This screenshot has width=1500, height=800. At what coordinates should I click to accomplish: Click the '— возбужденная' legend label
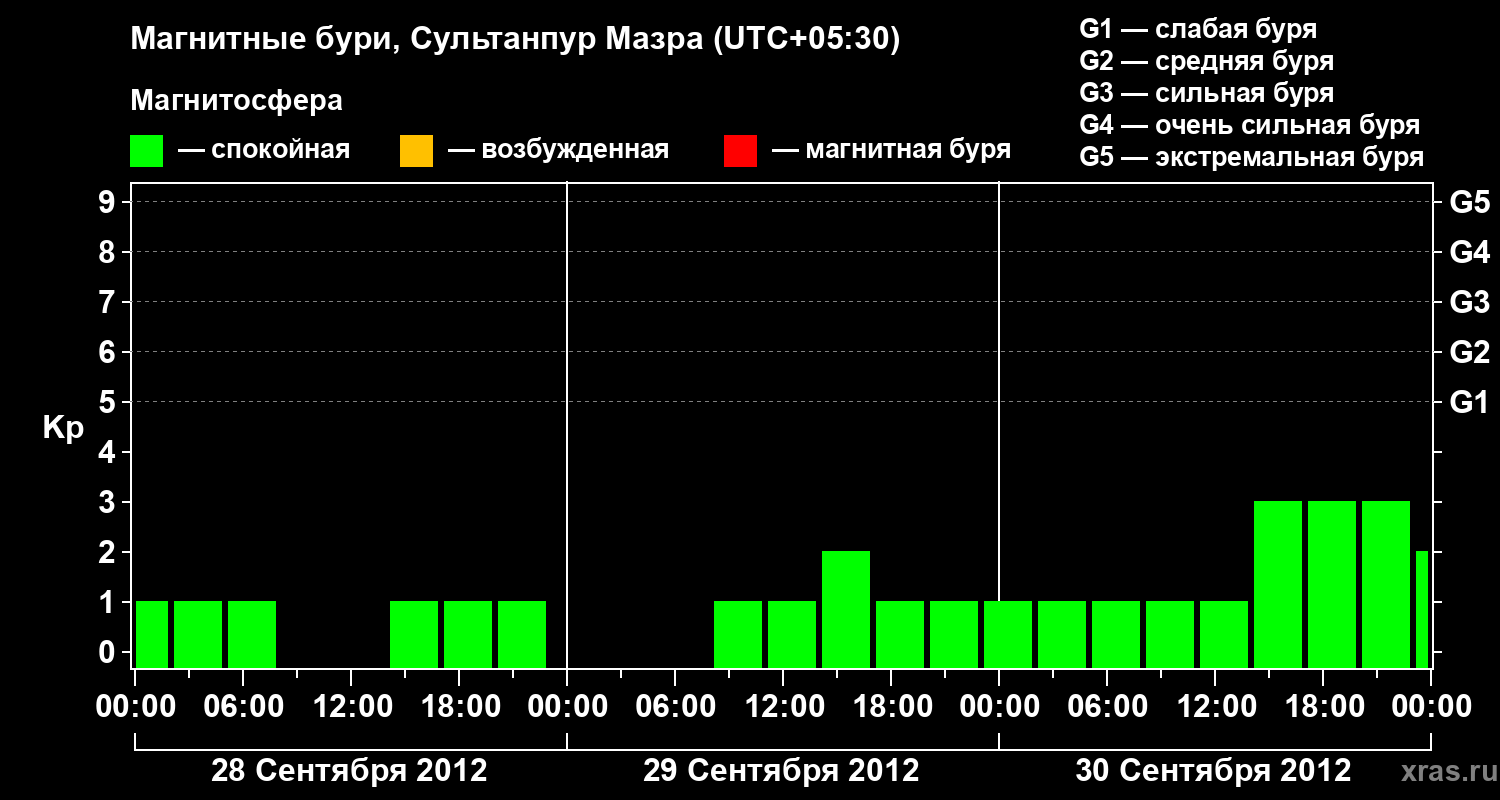pyautogui.click(x=558, y=150)
